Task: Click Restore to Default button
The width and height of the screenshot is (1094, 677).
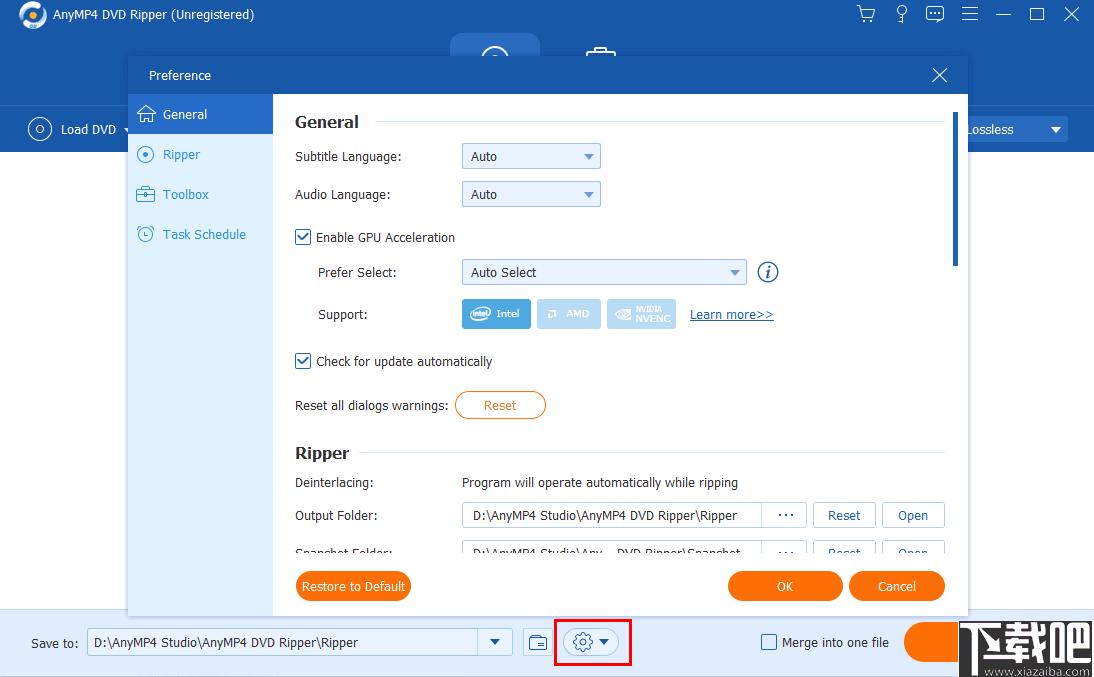Action: [353, 586]
